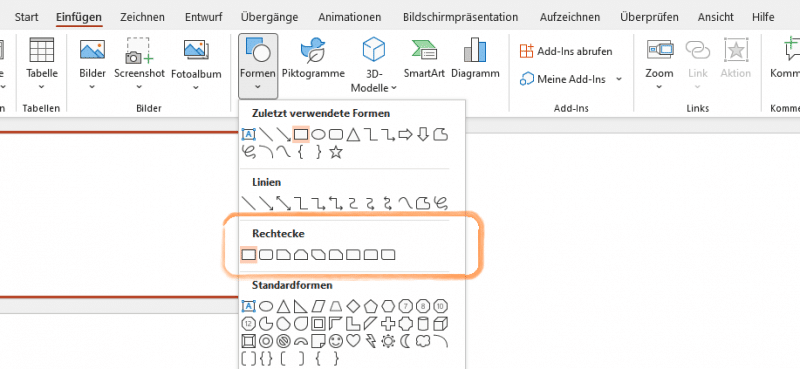Choose the rounded rectangle under Rechtecke
800x369 pixels.
pyautogui.click(x=266, y=254)
